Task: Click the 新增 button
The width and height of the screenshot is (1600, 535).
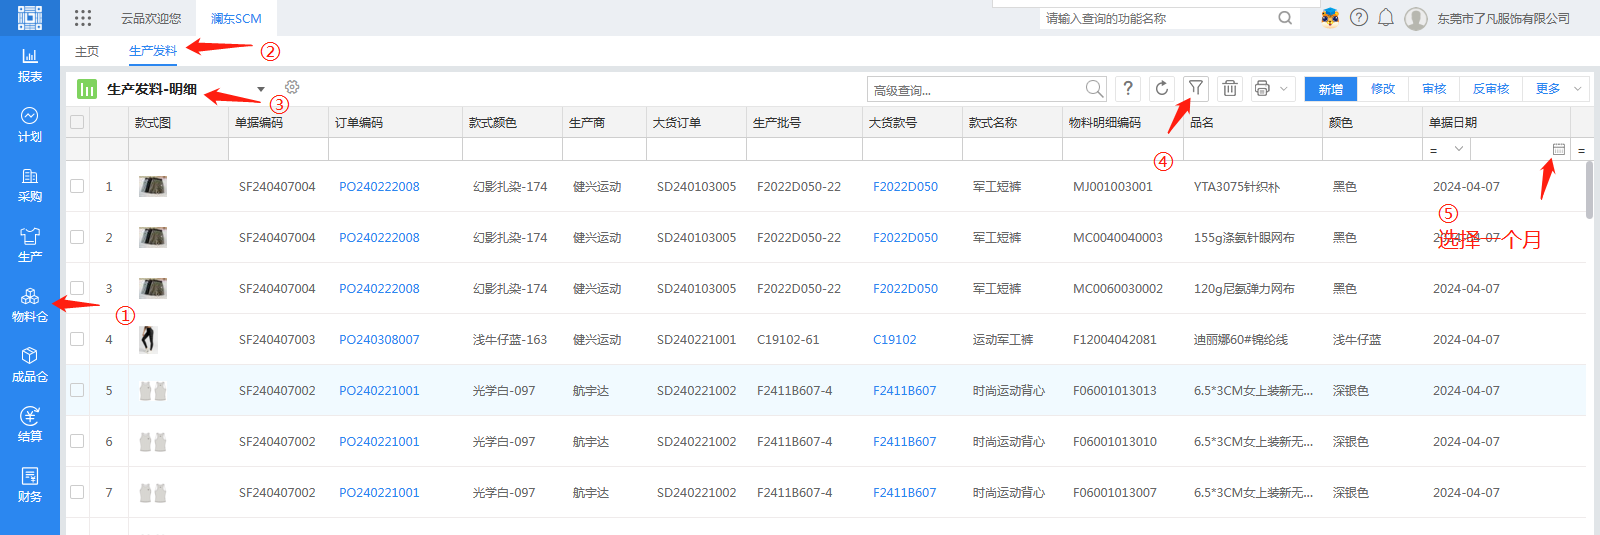Action: pyautogui.click(x=1330, y=89)
